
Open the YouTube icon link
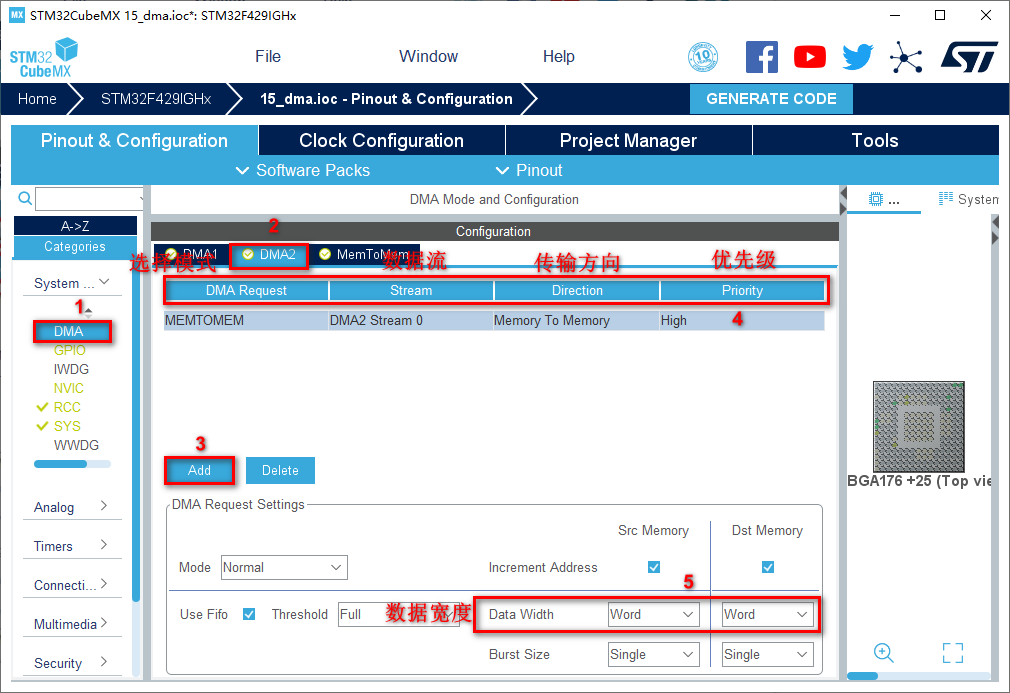pos(809,57)
